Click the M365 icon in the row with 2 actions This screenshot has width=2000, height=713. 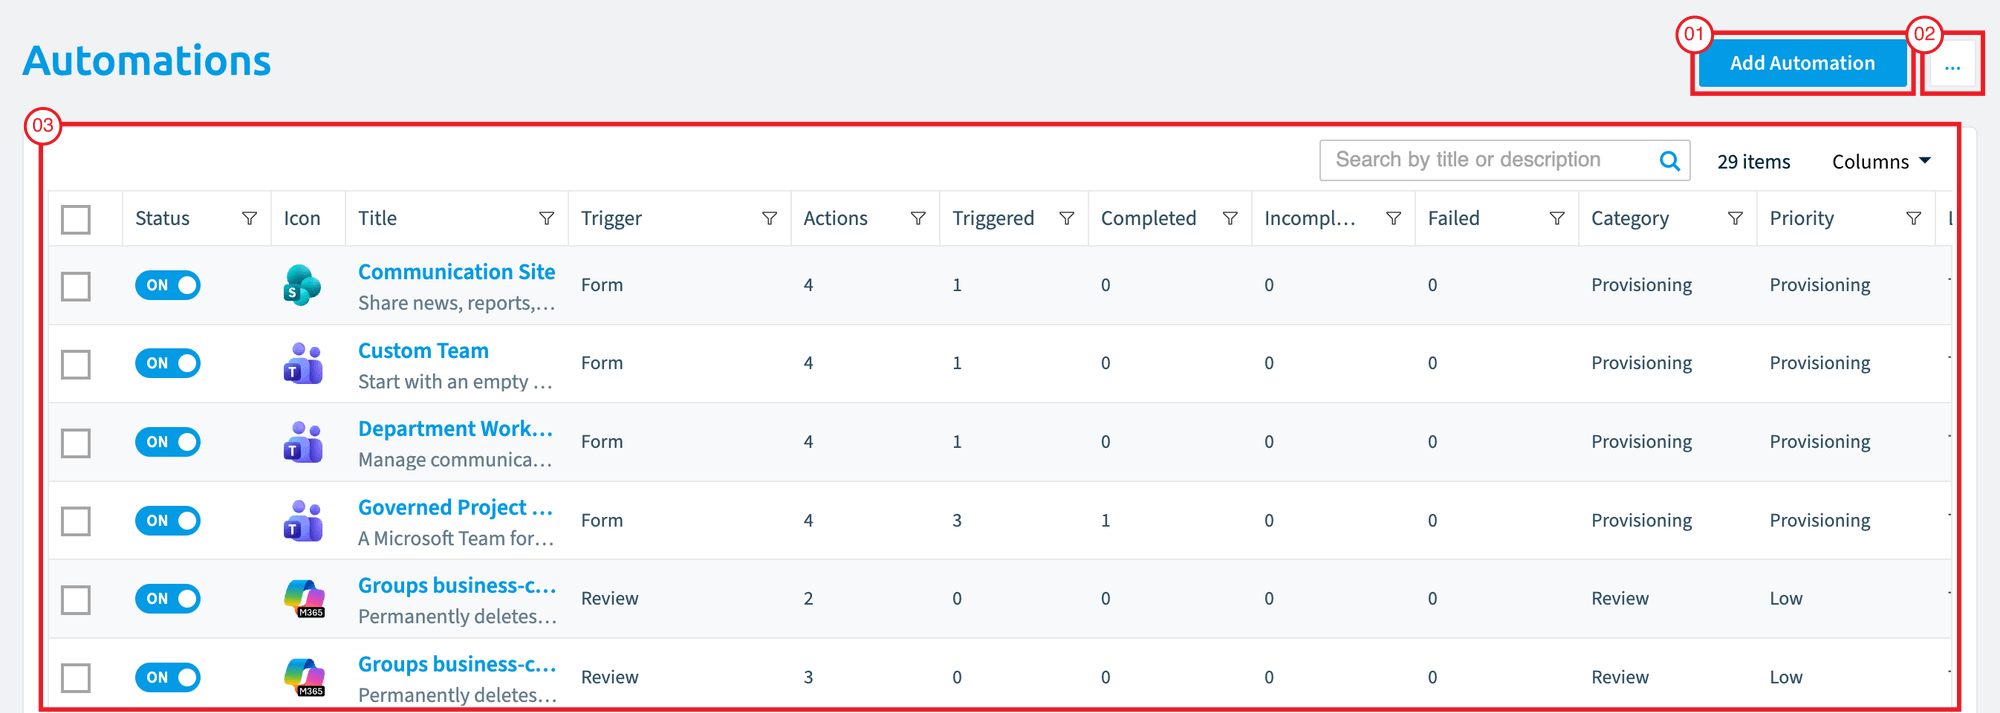tap(305, 598)
